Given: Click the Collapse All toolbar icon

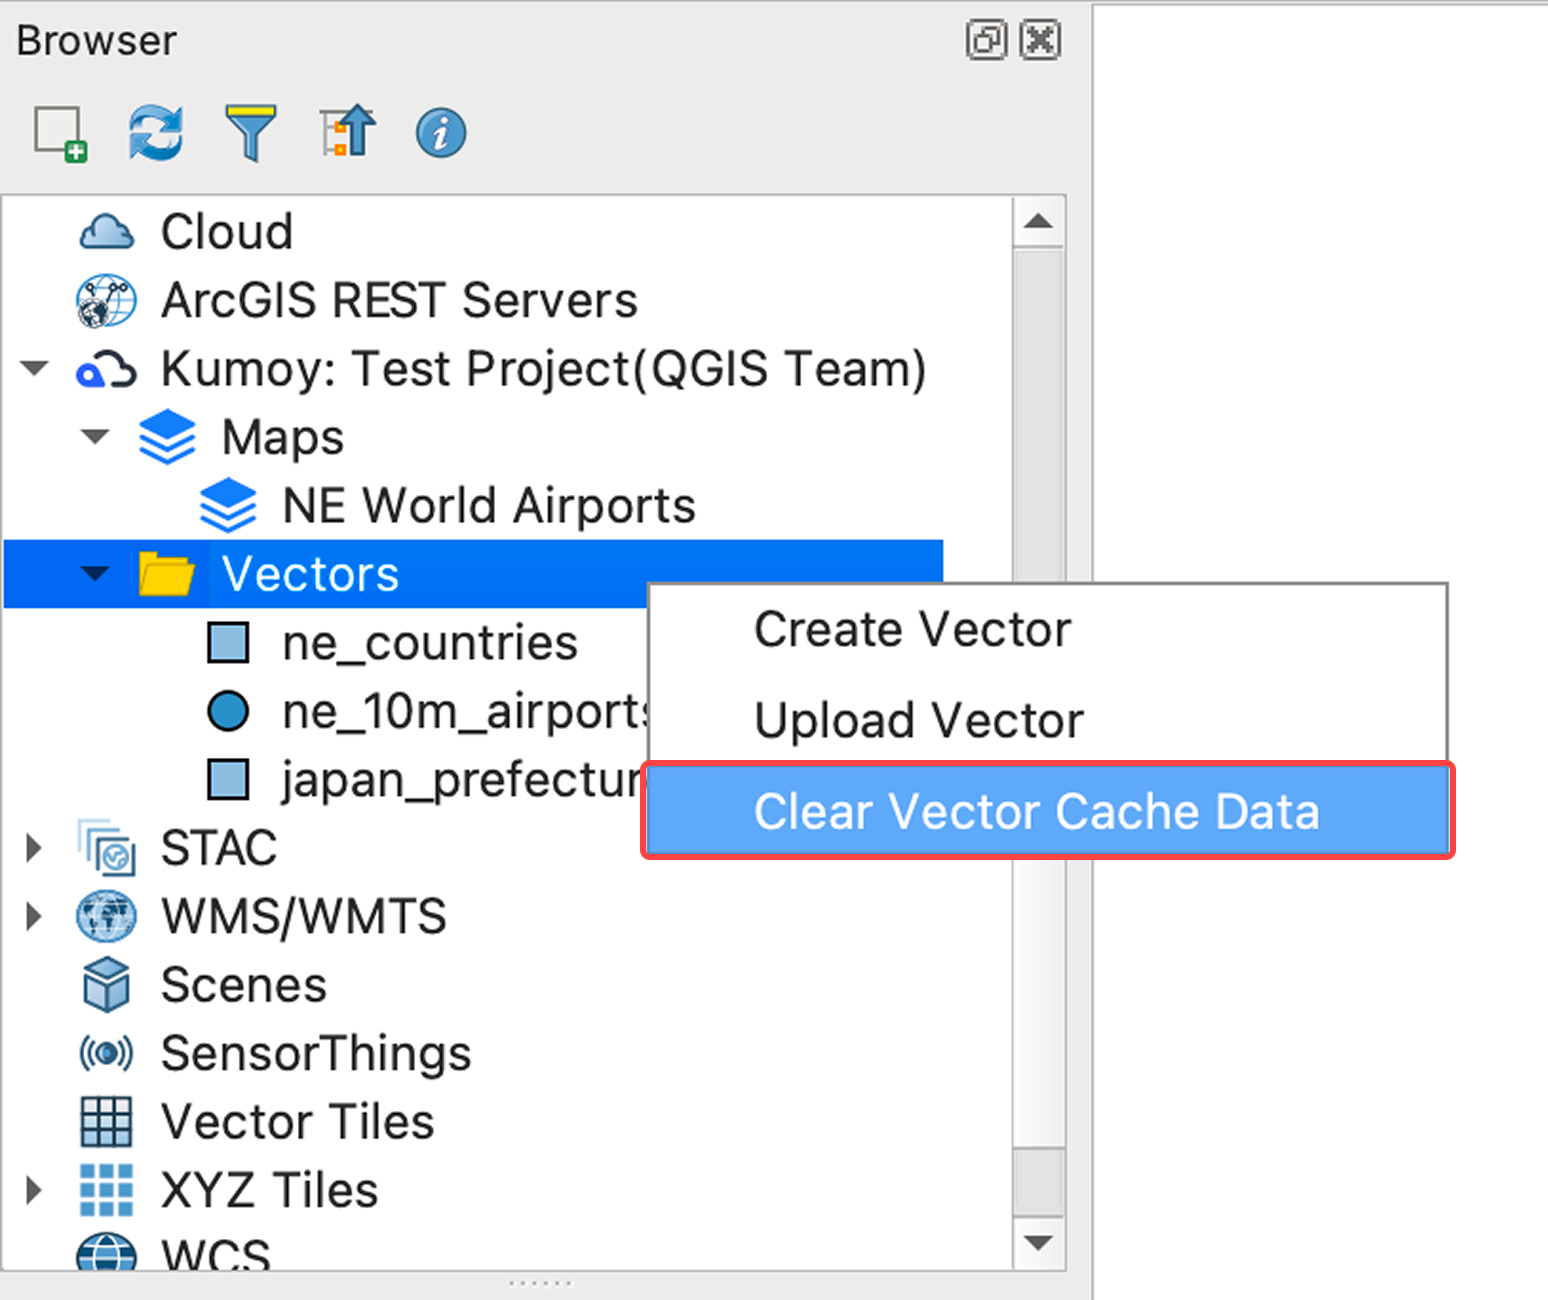Looking at the screenshot, I should coord(345,131).
